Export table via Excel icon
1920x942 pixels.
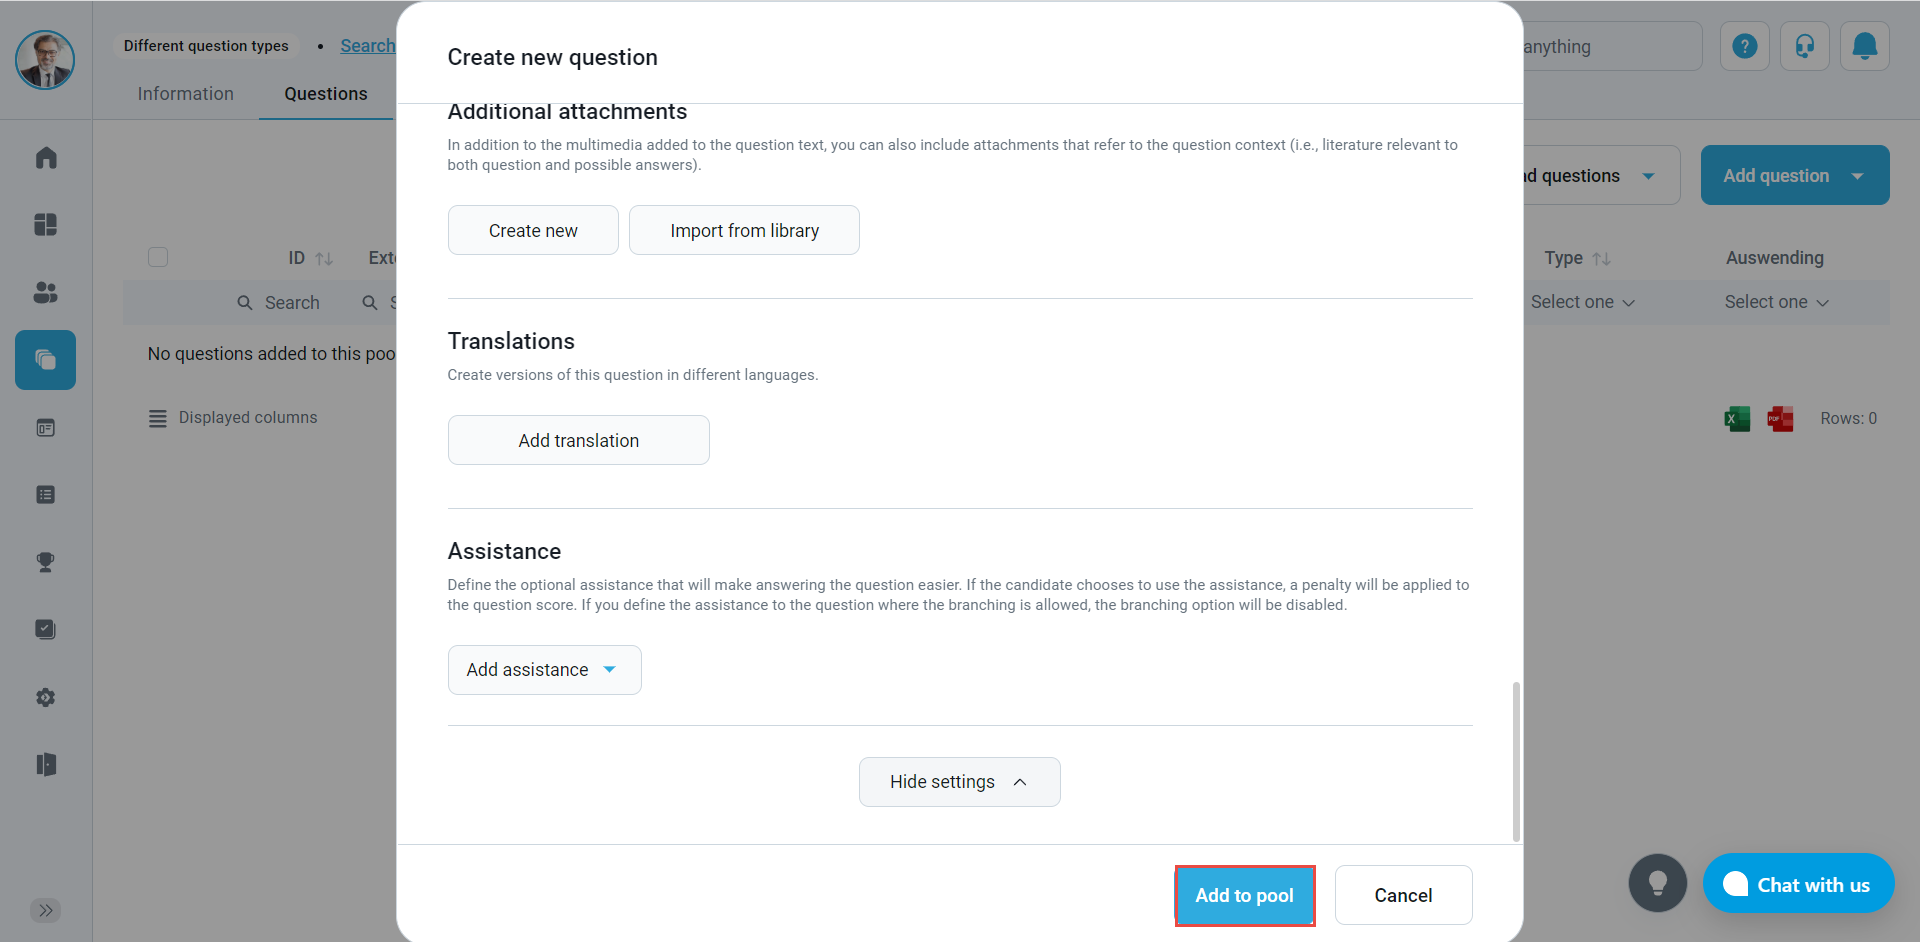[x=1737, y=419]
